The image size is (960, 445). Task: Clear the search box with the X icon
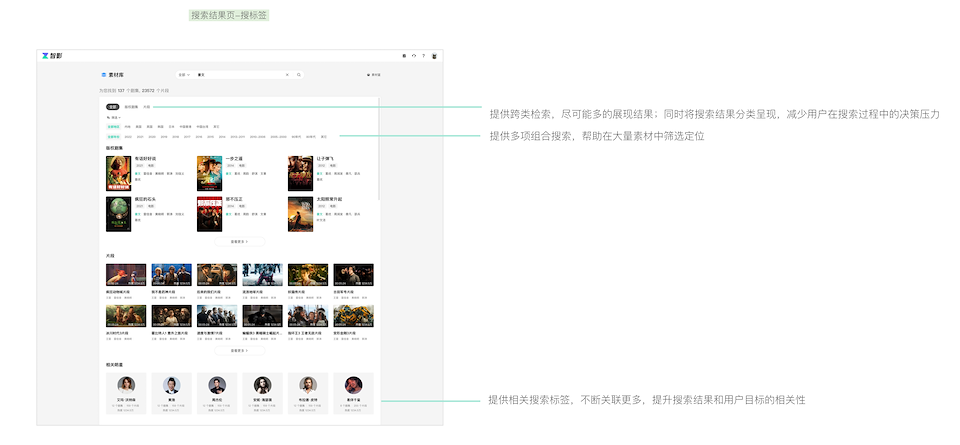click(x=287, y=75)
